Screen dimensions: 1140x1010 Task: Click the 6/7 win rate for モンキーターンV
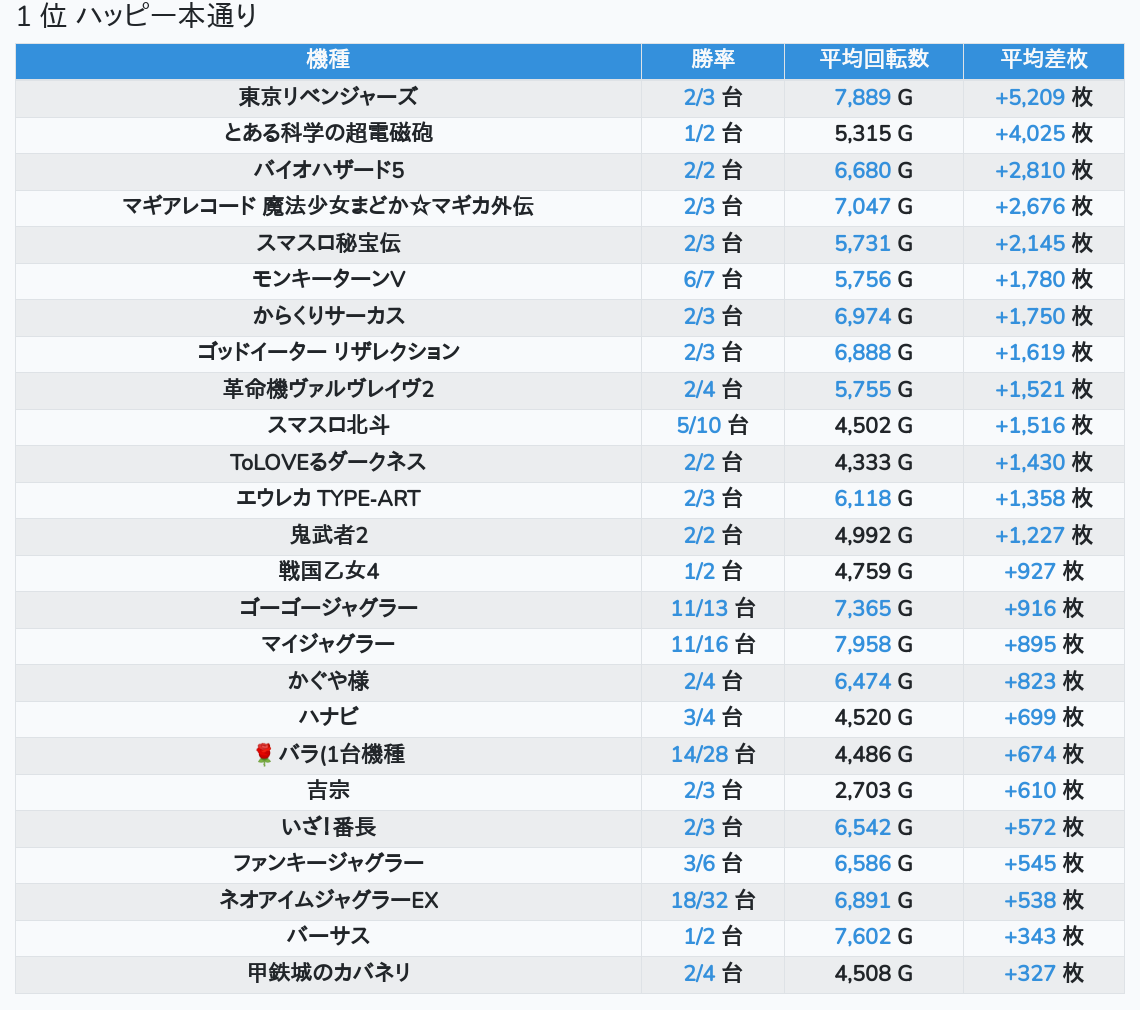tap(699, 279)
